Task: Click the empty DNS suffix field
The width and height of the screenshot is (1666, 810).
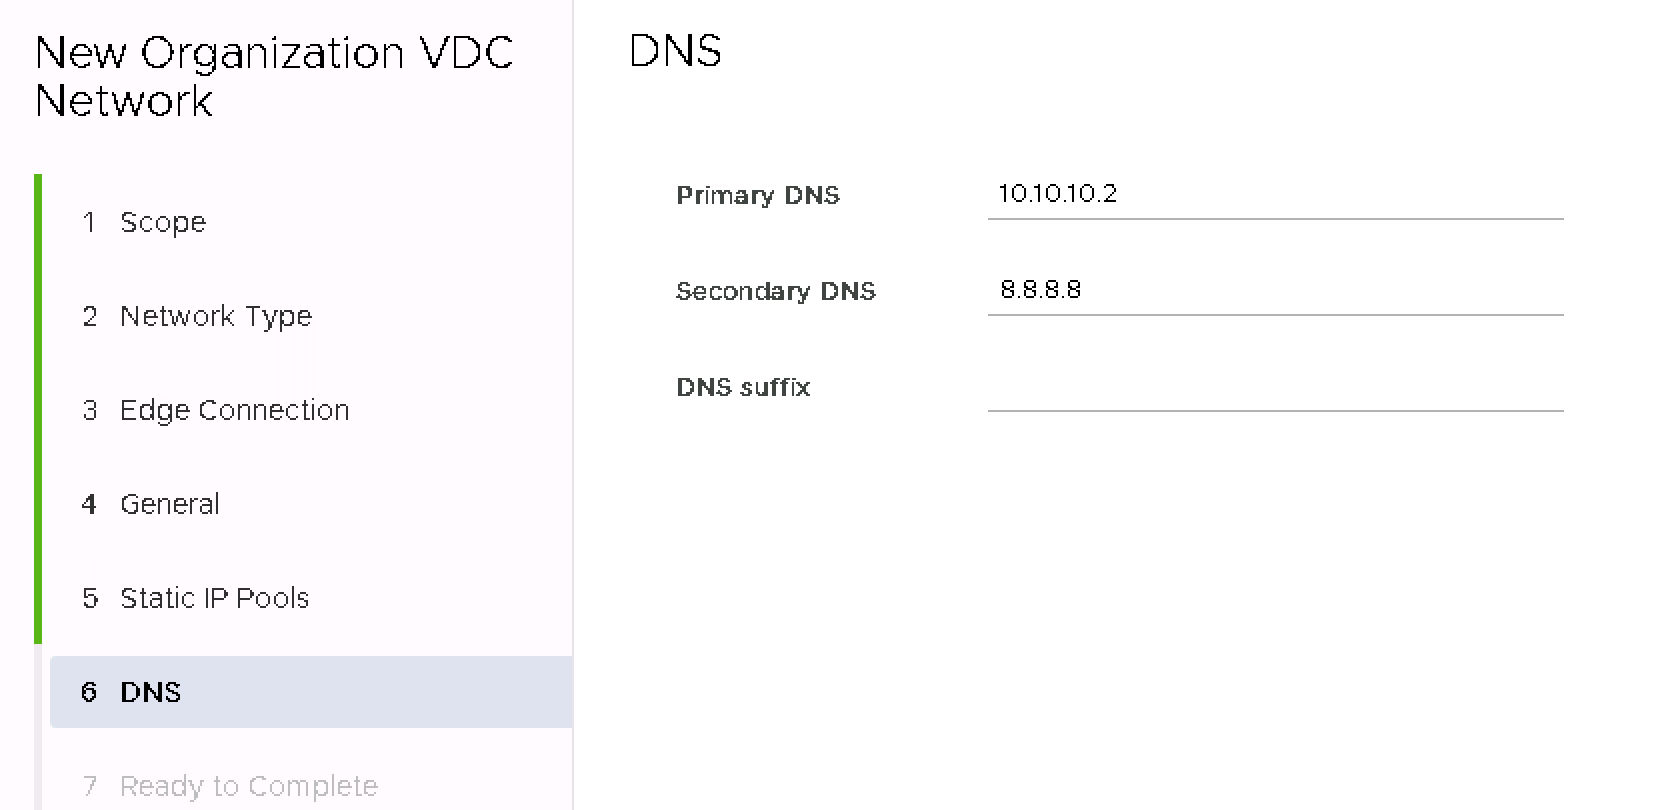Action: point(1274,387)
